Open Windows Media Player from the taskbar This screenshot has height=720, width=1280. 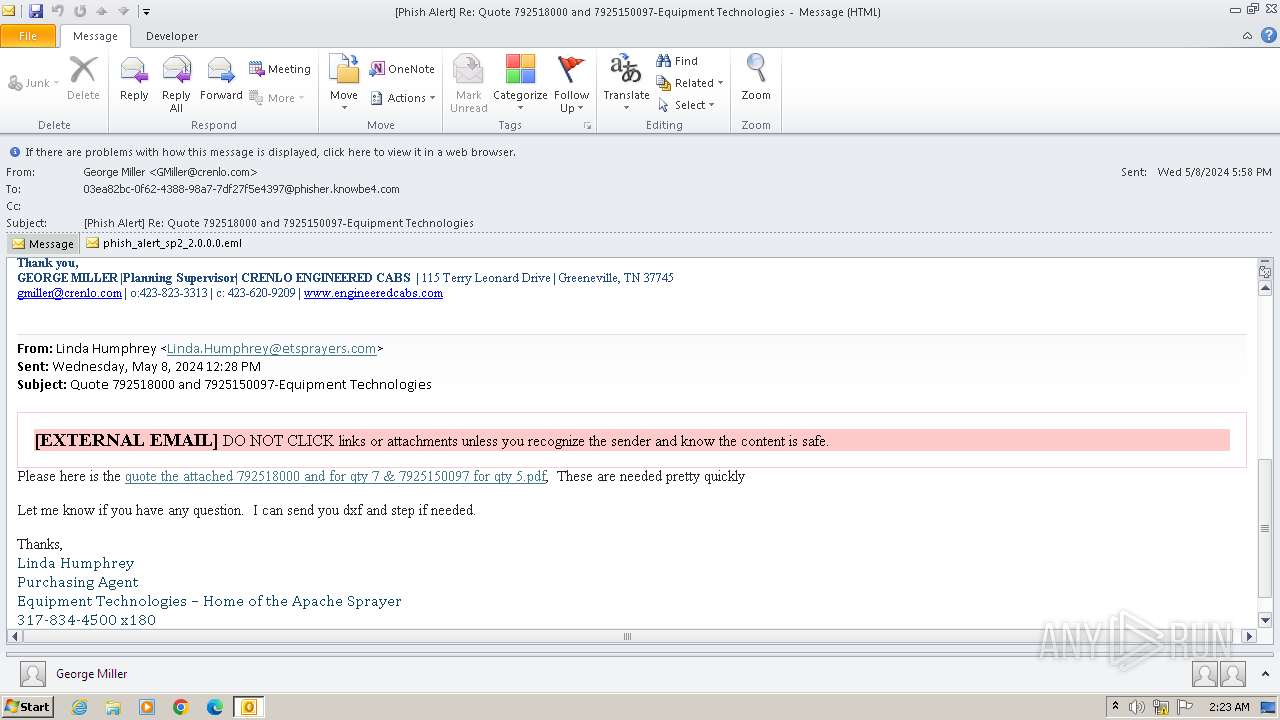(x=147, y=707)
